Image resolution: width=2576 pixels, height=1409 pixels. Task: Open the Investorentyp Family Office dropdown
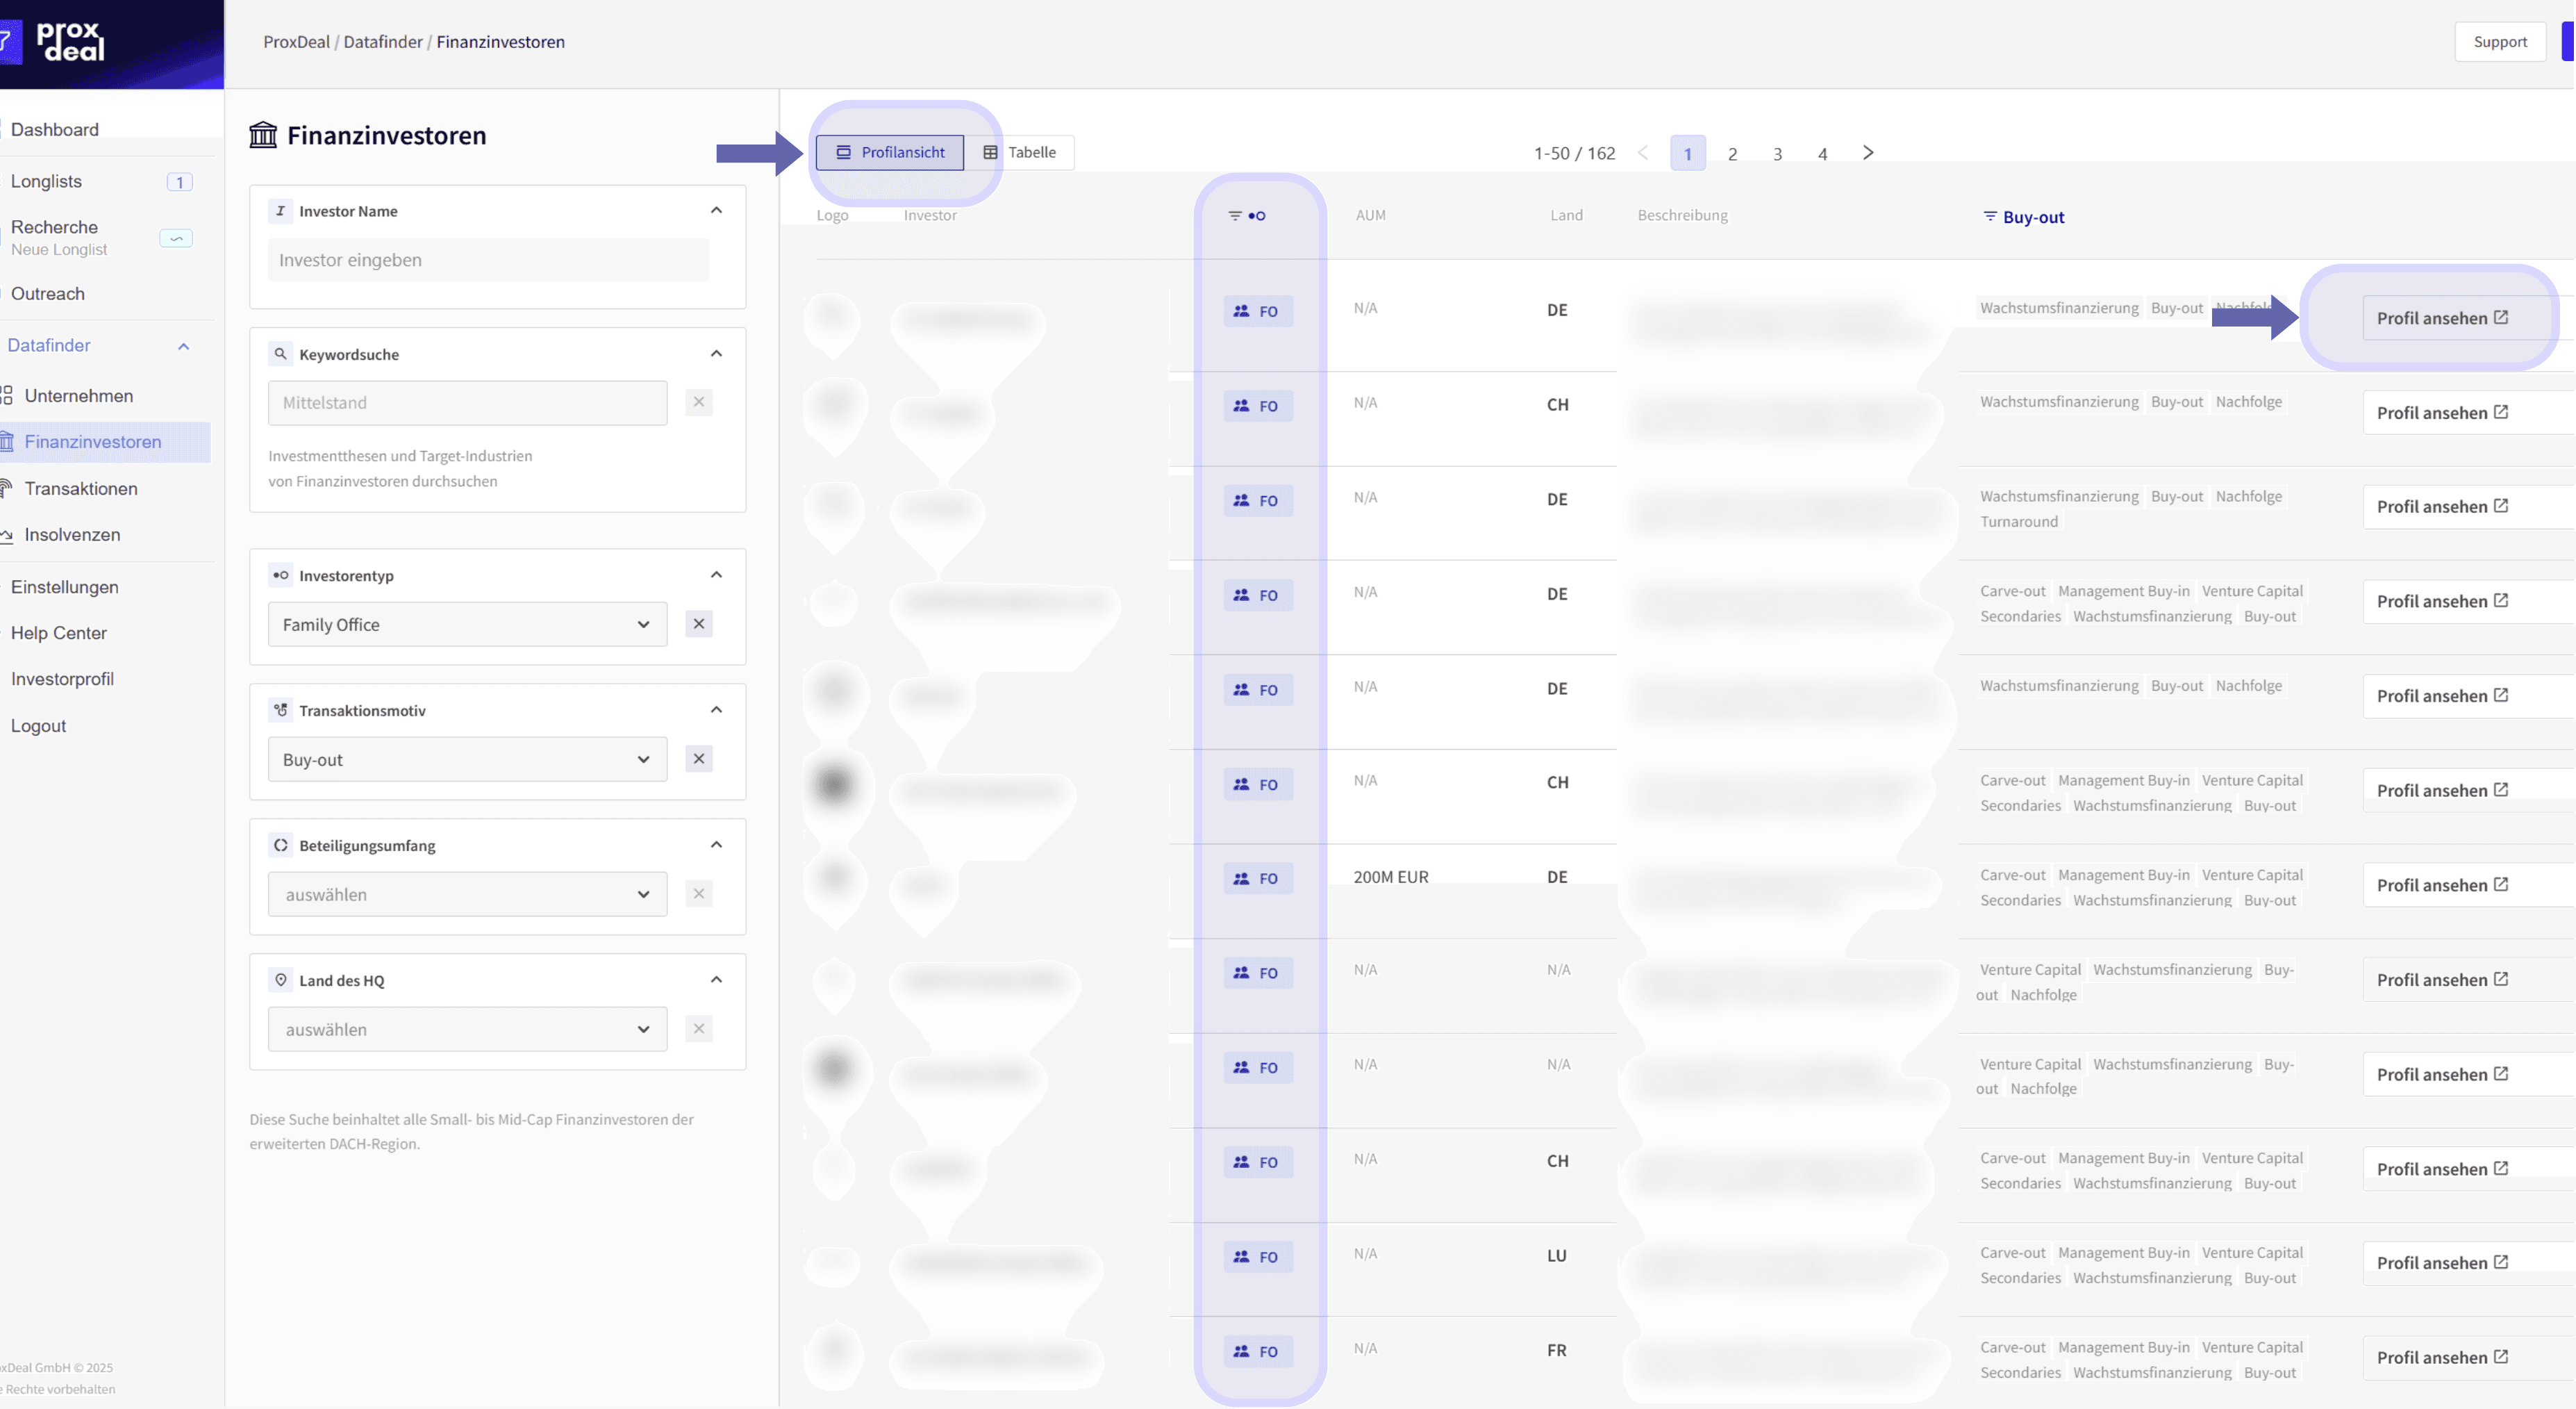(467, 624)
